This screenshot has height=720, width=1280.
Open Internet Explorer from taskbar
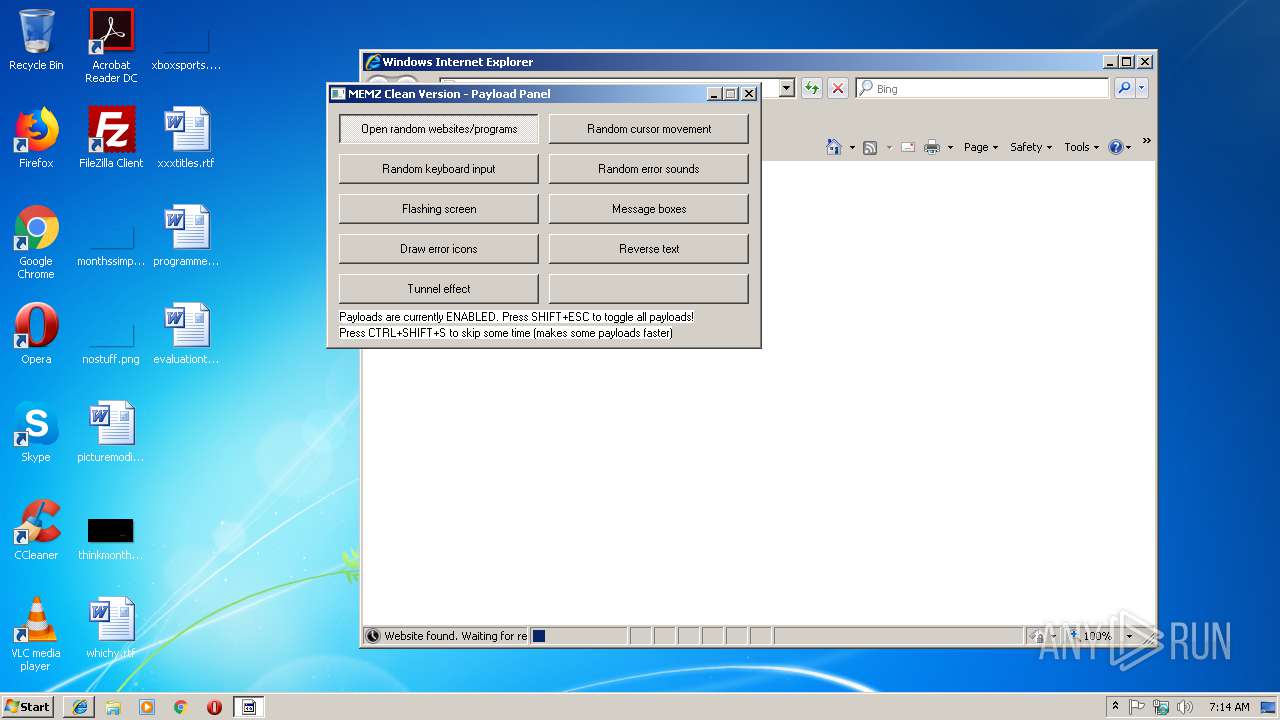[x=80, y=707]
